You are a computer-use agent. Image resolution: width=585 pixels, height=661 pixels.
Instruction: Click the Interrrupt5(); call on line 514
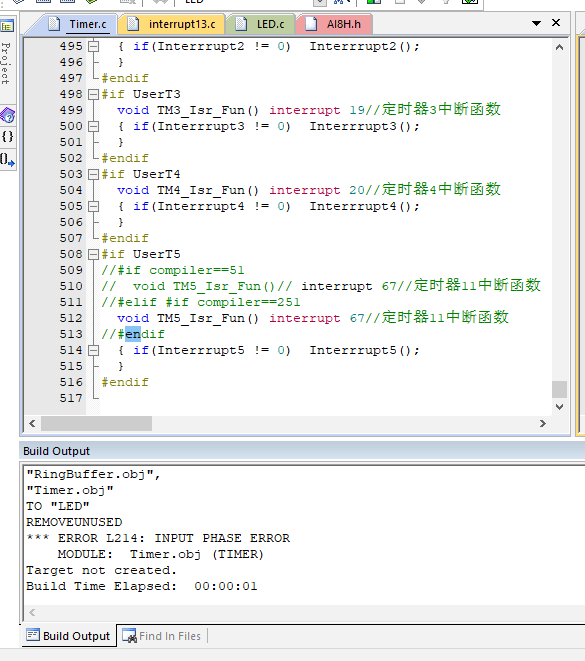click(365, 350)
